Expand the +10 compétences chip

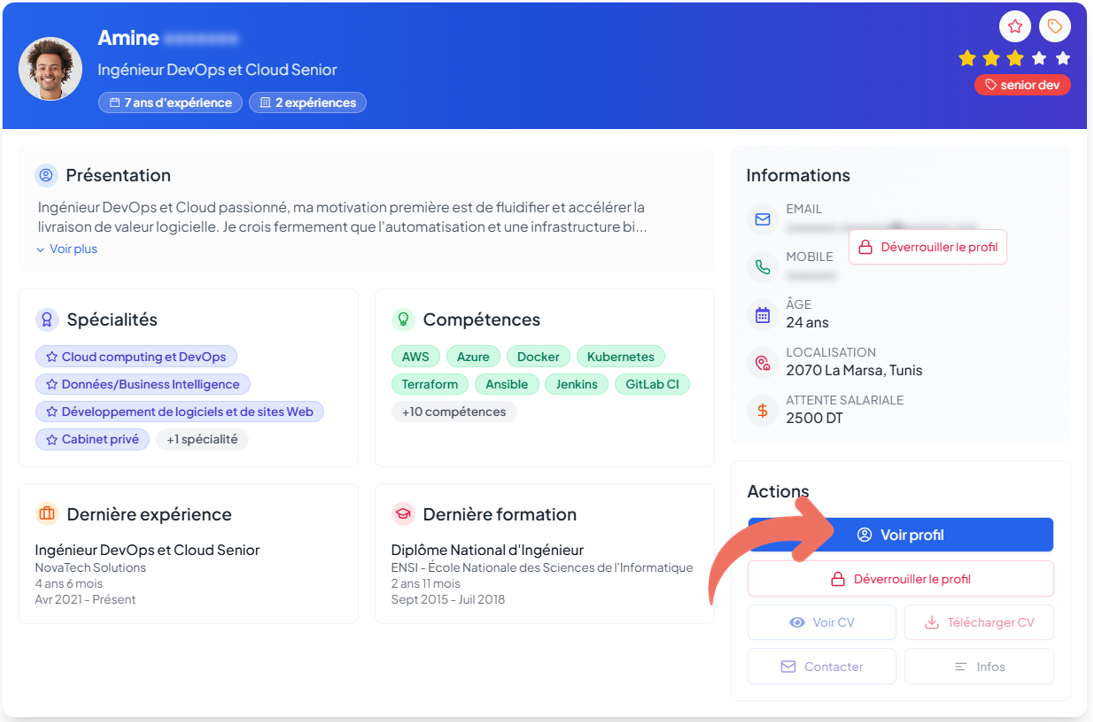pyautogui.click(x=453, y=412)
